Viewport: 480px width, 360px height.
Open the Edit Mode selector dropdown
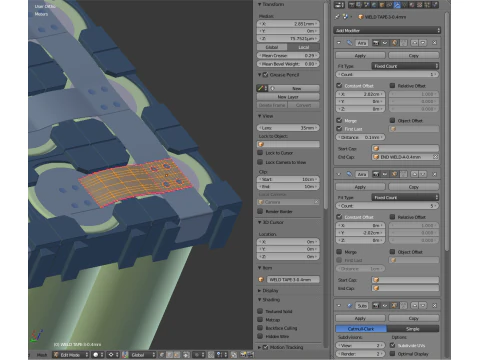[x=71, y=355]
